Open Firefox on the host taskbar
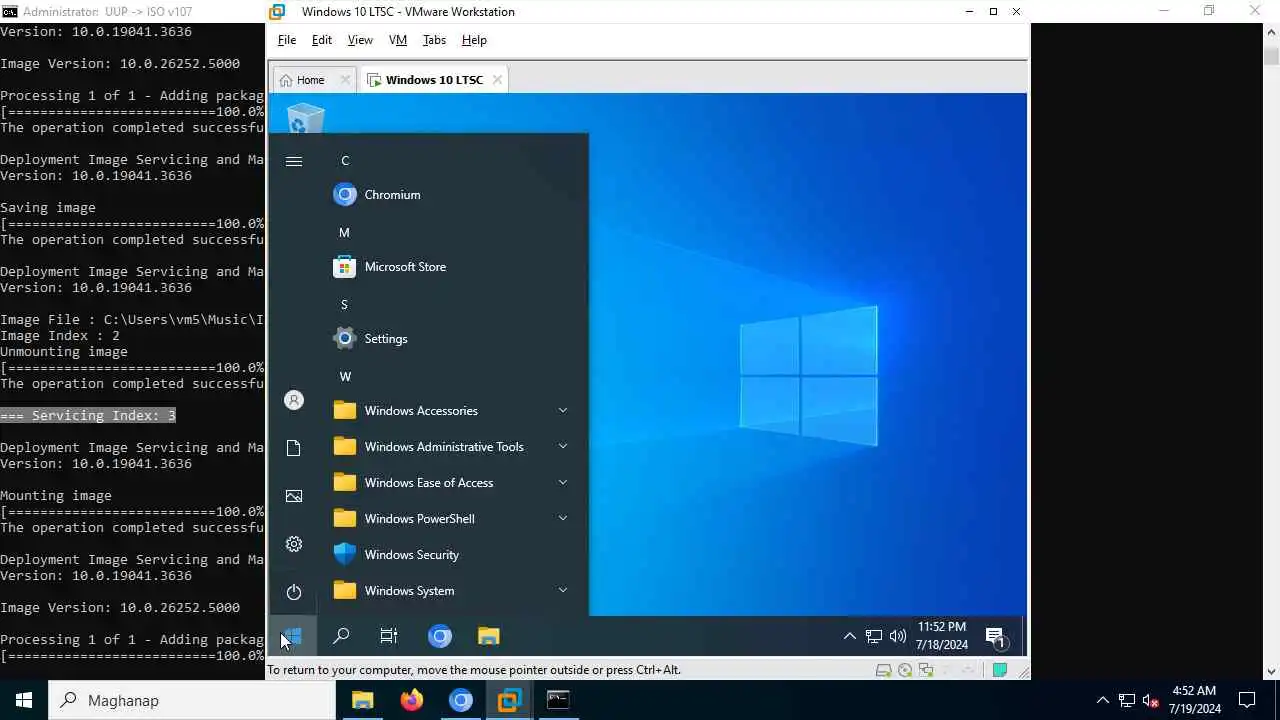 tap(411, 700)
